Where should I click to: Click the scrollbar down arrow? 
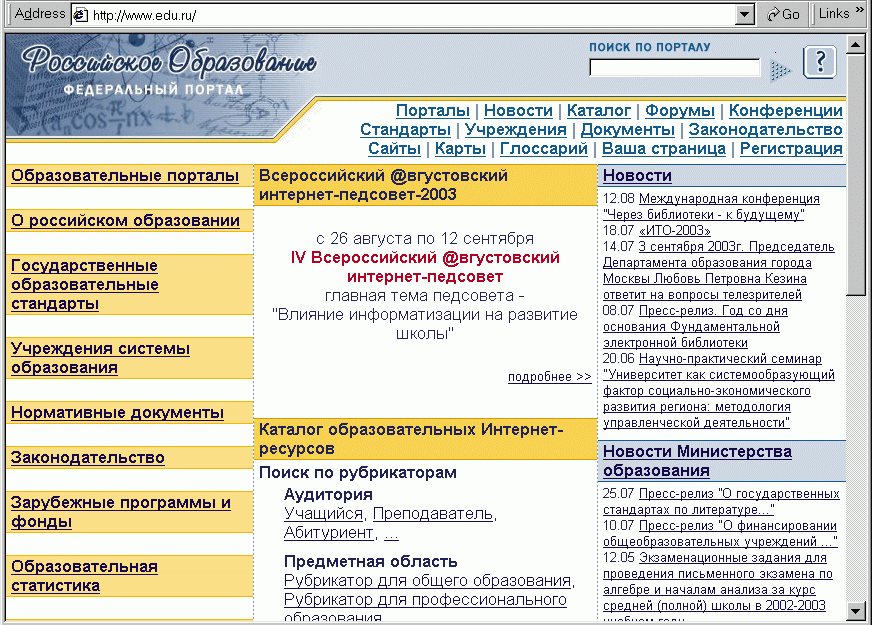pos(855,611)
